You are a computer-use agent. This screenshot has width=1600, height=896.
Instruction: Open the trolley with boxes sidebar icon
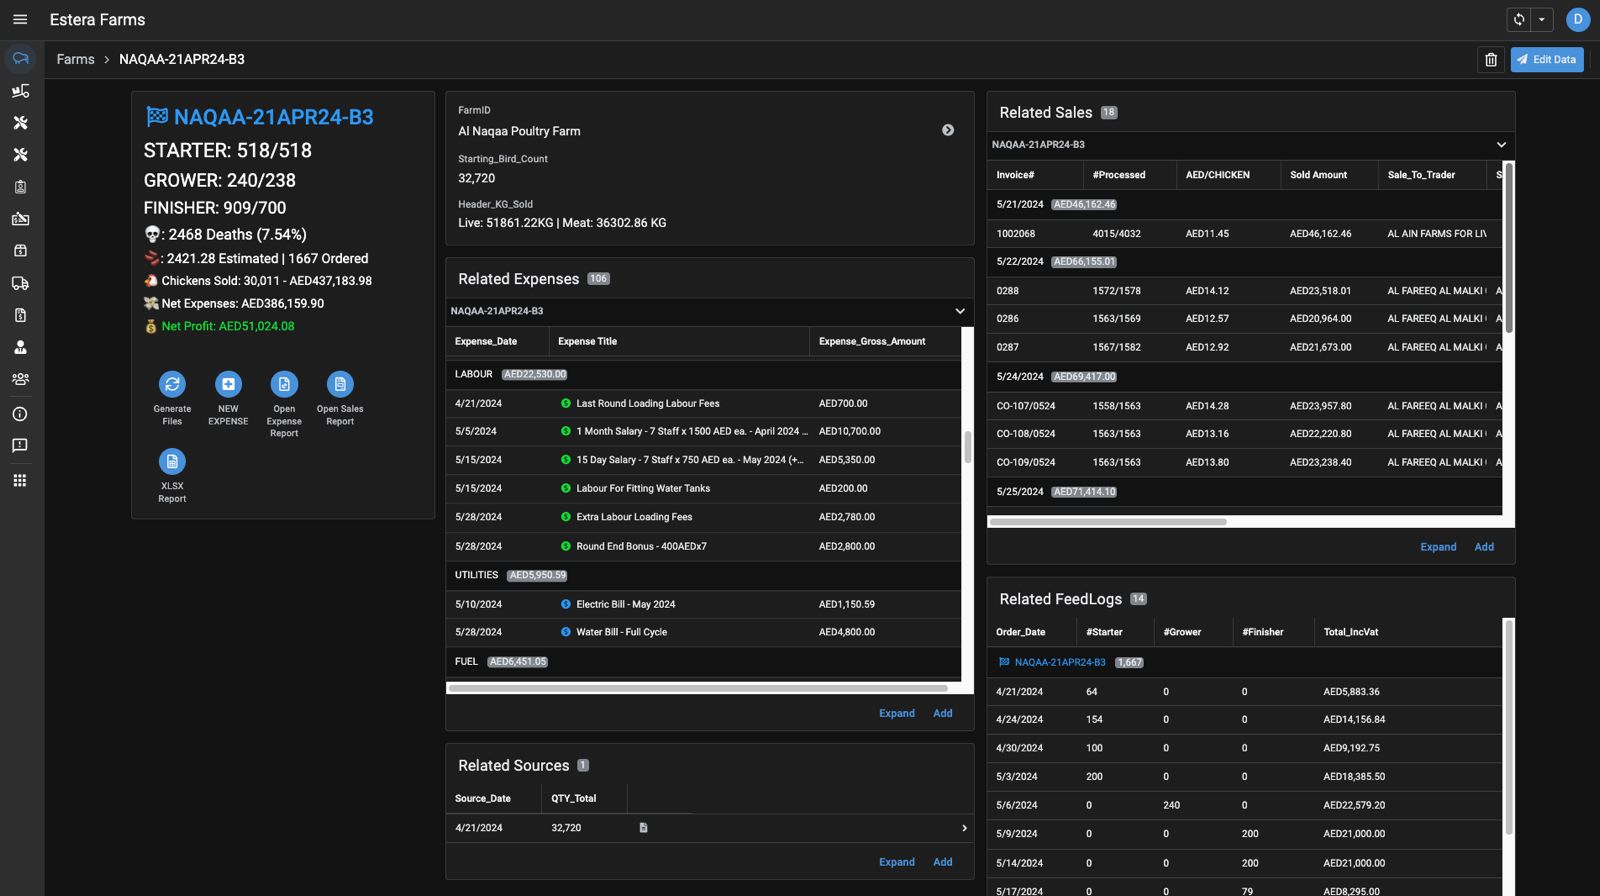tap(20, 91)
